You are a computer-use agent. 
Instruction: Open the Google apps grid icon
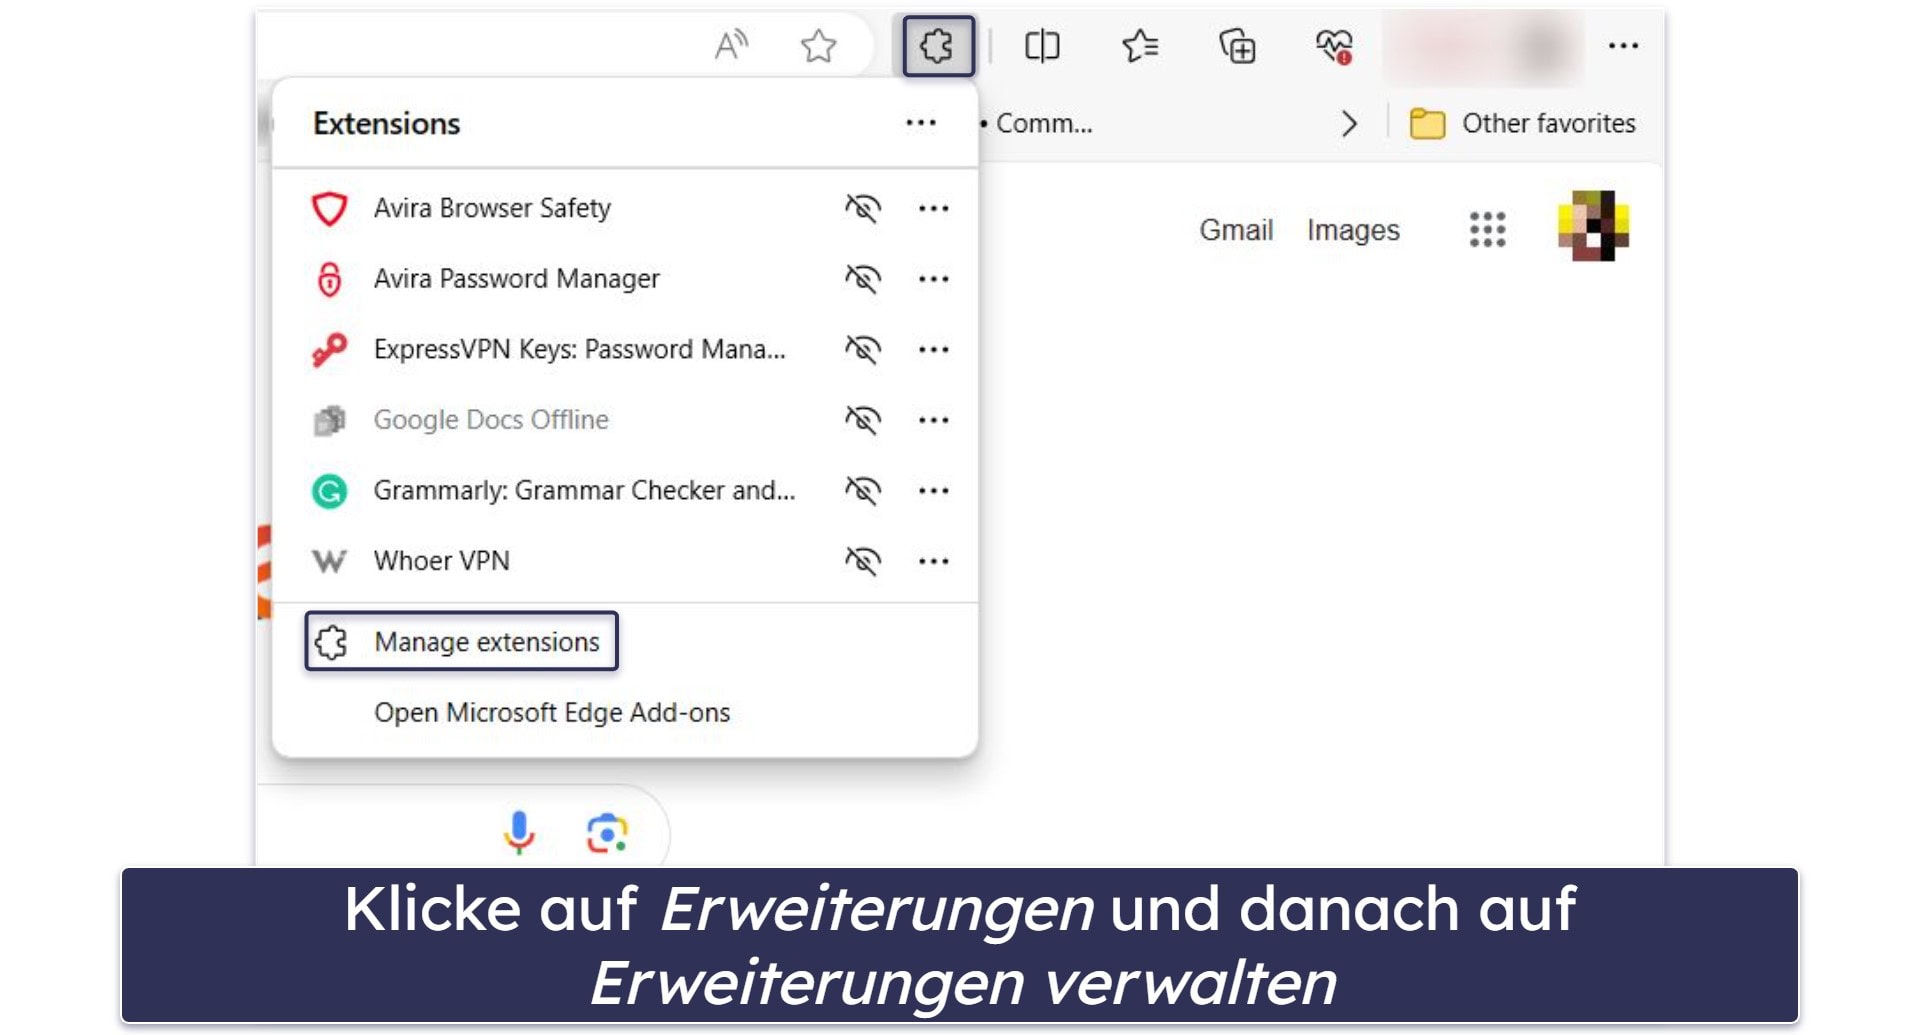tap(1487, 229)
